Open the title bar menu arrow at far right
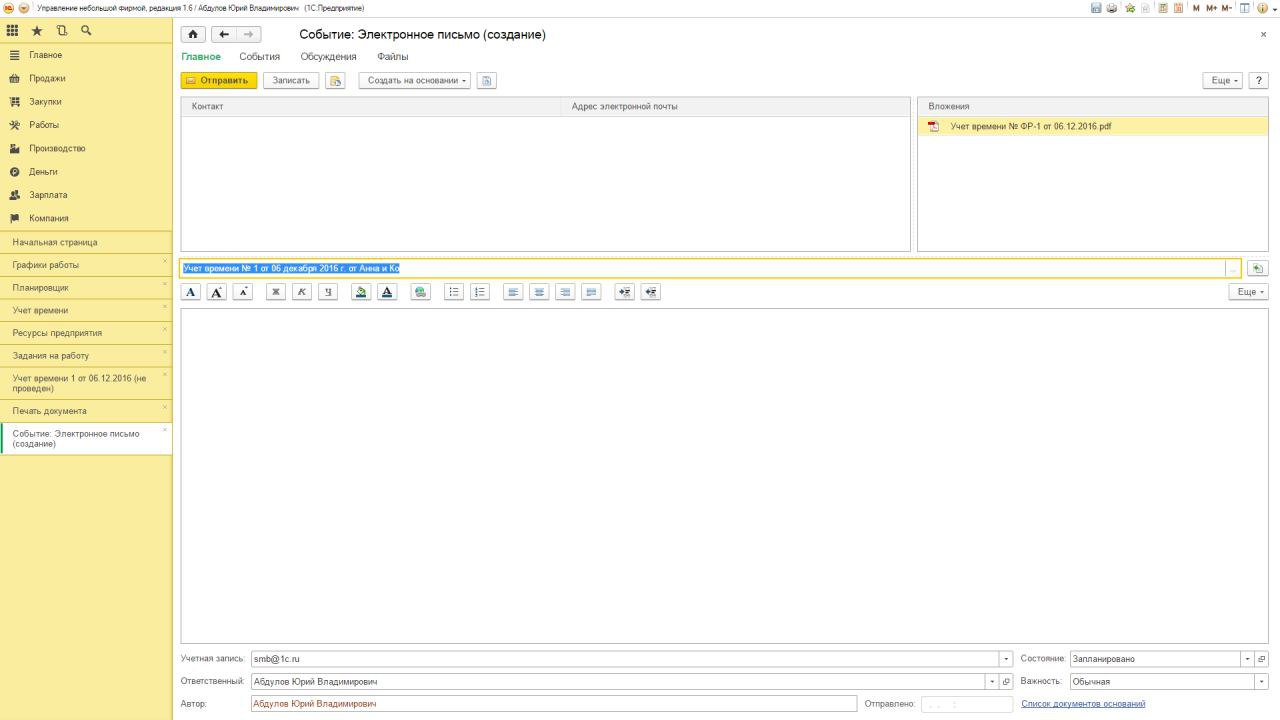 [1275, 8]
